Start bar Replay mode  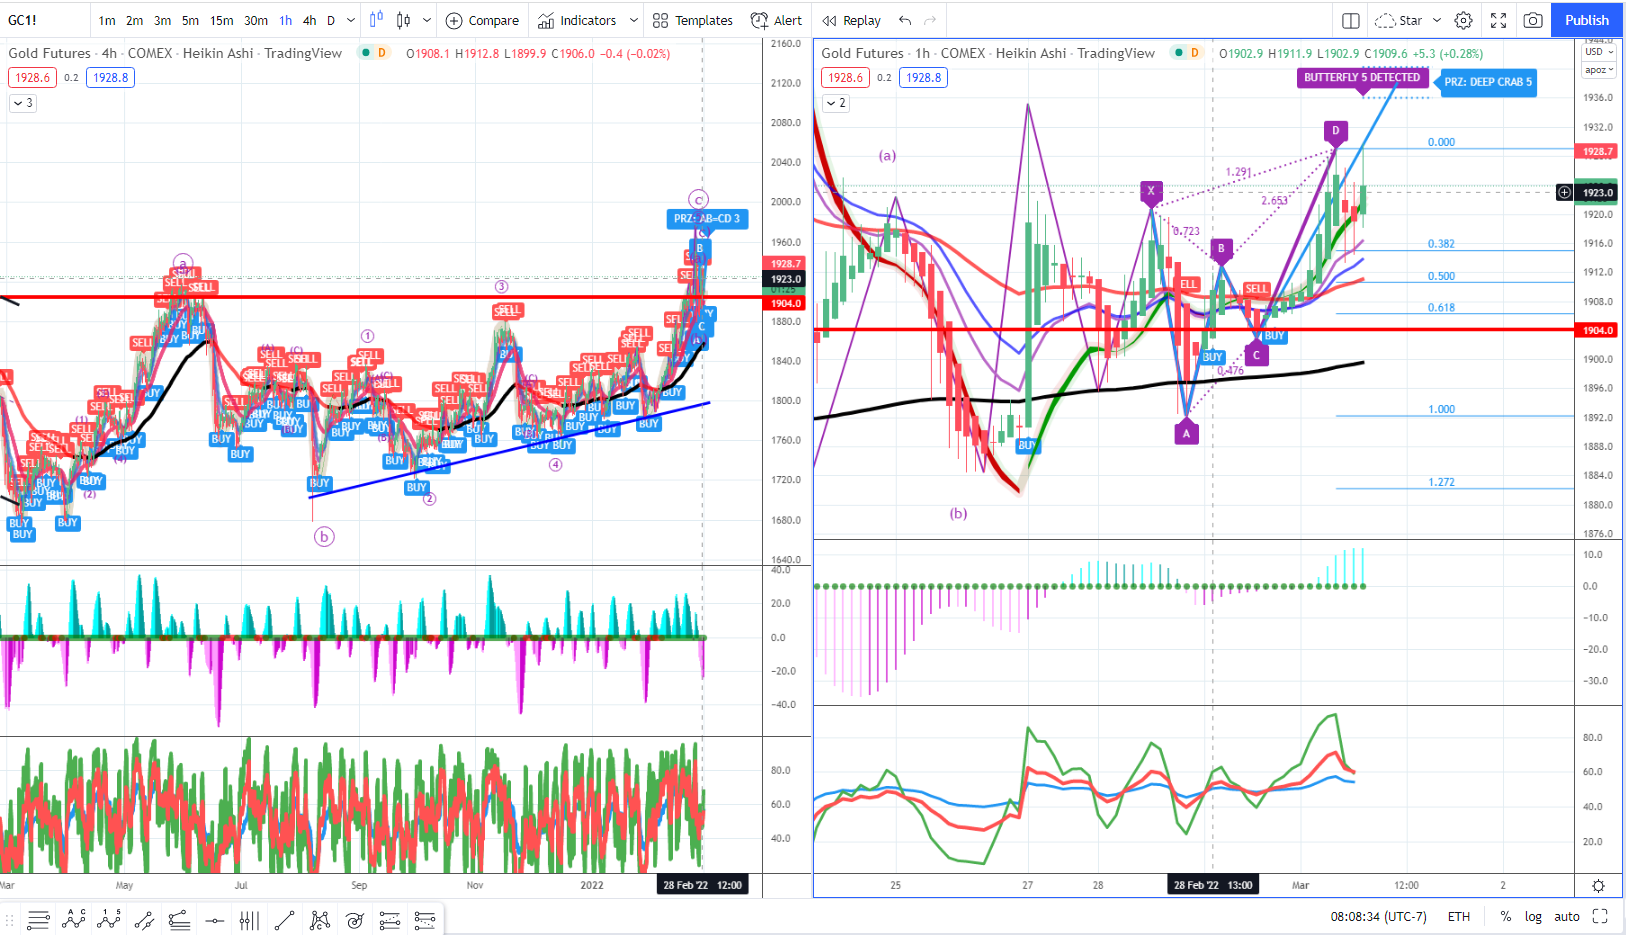tap(851, 20)
